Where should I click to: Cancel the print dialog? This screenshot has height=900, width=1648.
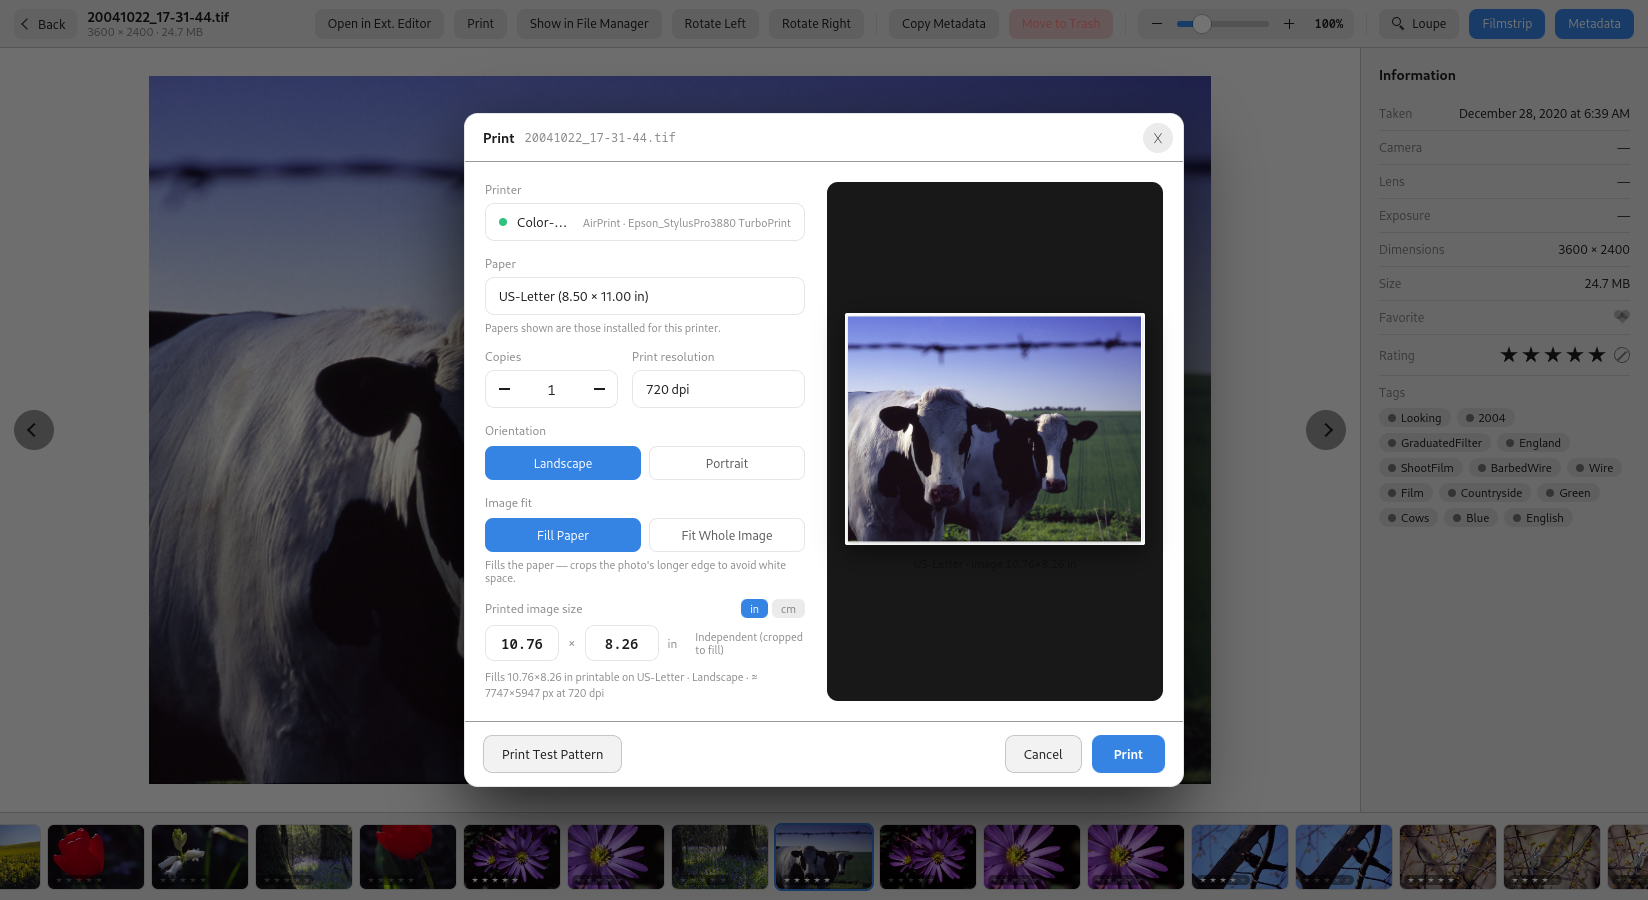[x=1043, y=754]
